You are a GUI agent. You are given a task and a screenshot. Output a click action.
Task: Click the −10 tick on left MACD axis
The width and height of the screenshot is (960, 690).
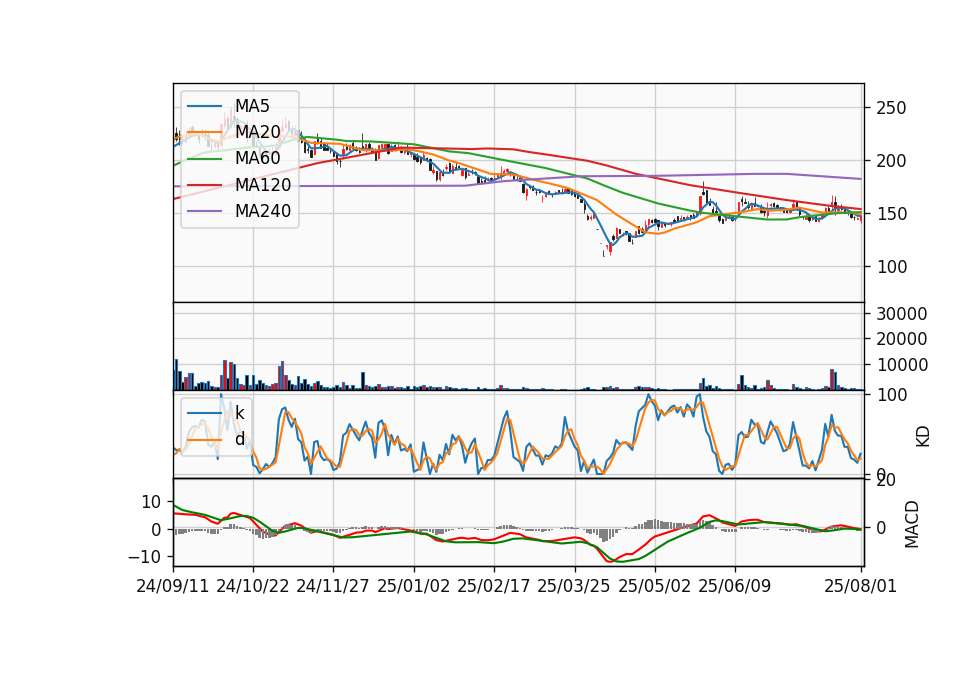(144, 557)
